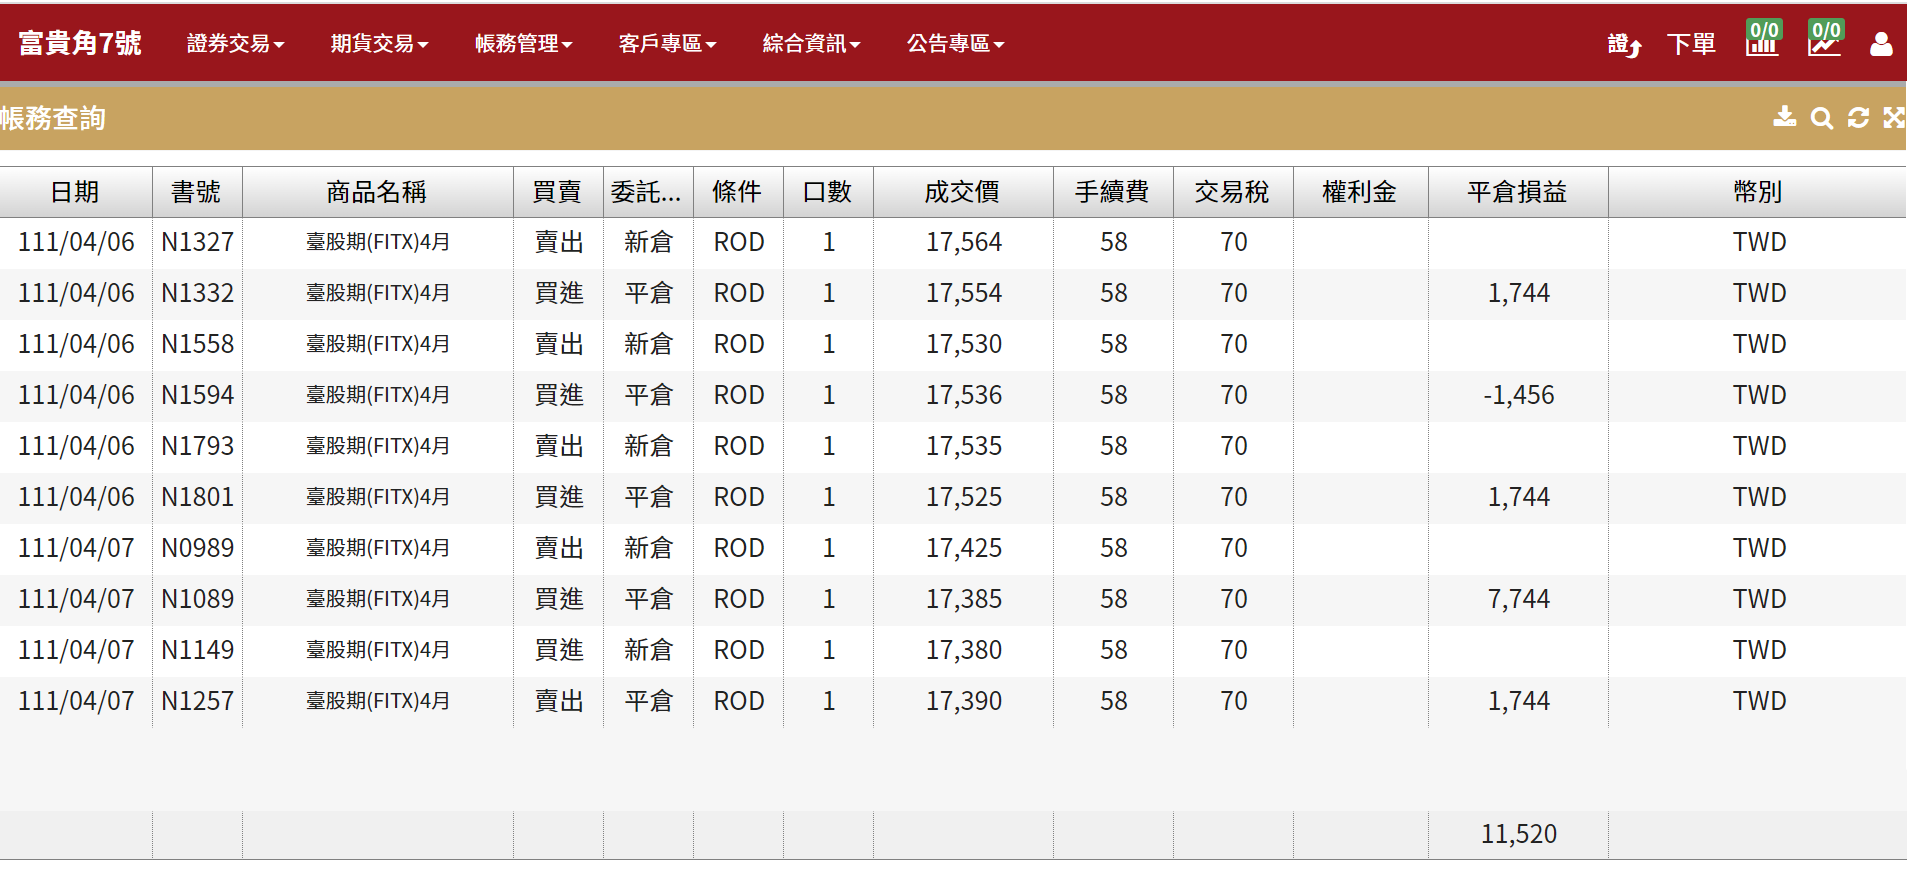The image size is (1920, 882).
Task: Click the 證 switch icon
Action: click(x=1624, y=44)
